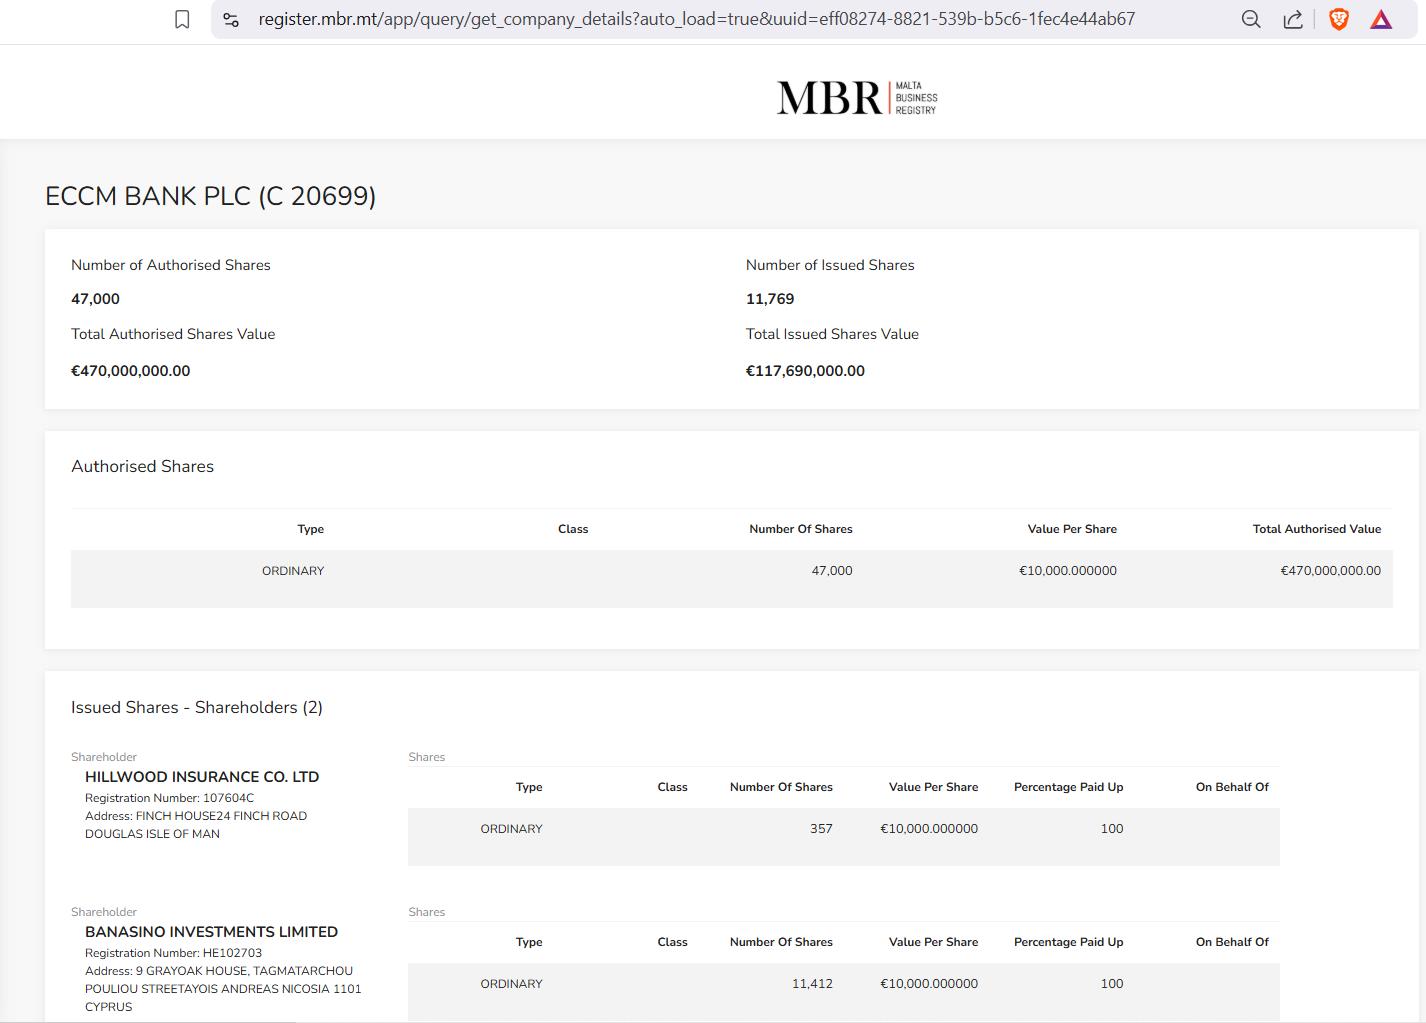Screen dimensions: 1426x1023
Task: Click Type column header in Authorised Shares table
Action: click(310, 529)
